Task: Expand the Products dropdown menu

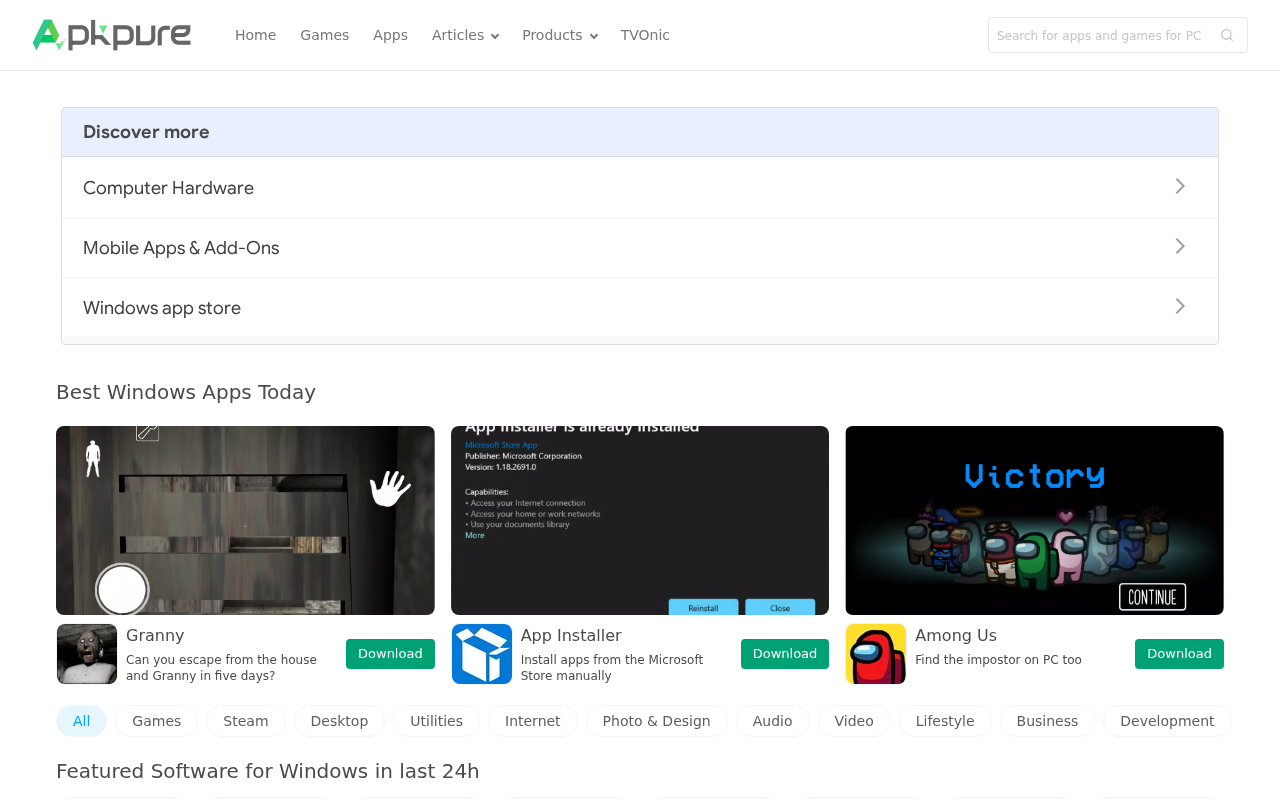Action: [x=560, y=35]
